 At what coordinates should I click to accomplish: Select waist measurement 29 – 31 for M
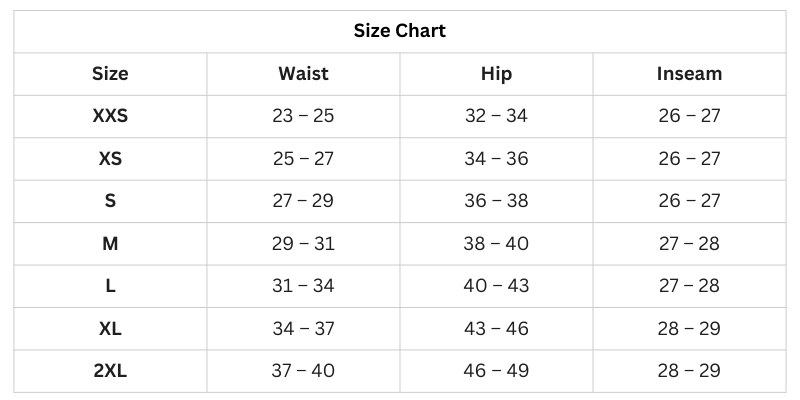(303, 244)
